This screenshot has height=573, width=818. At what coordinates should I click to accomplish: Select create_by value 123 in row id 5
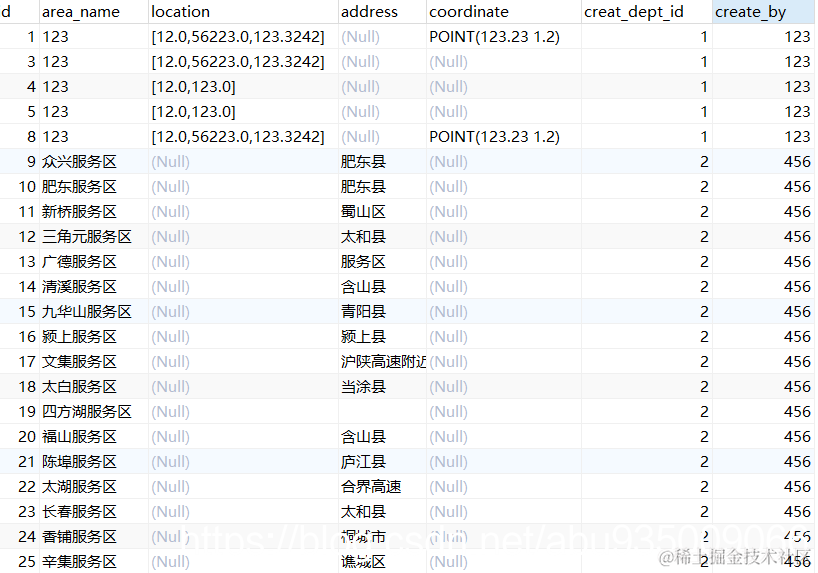pyautogui.click(x=797, y=112)
